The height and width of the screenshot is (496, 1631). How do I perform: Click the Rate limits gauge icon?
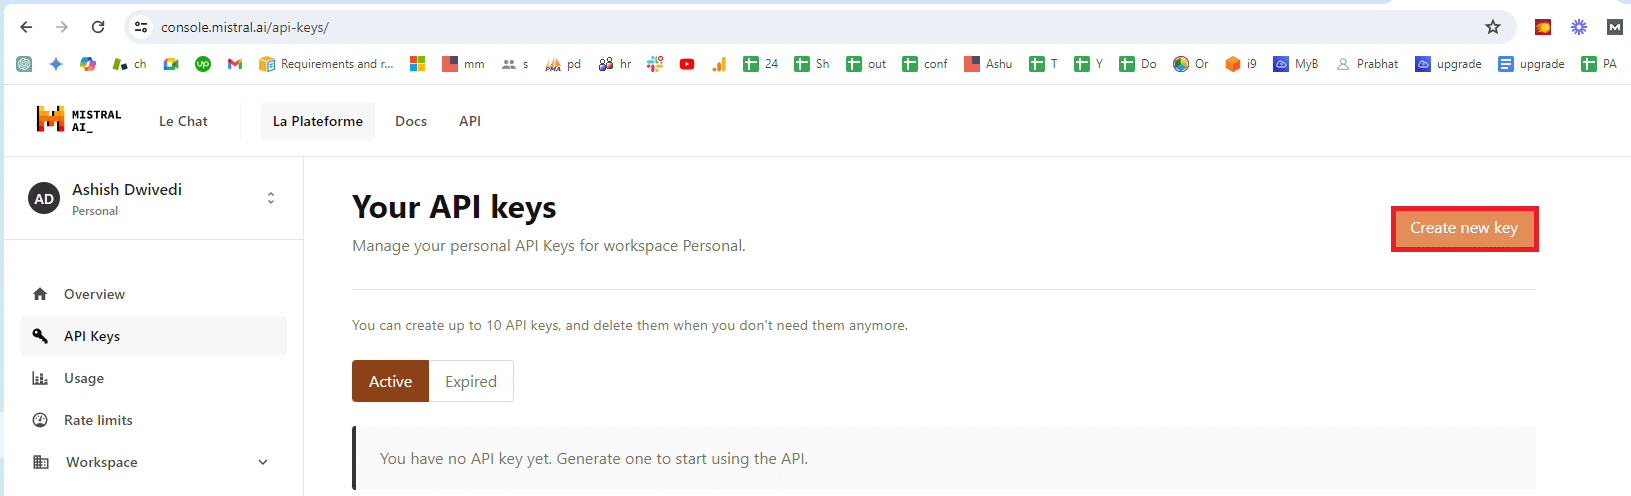coord(40,420)
